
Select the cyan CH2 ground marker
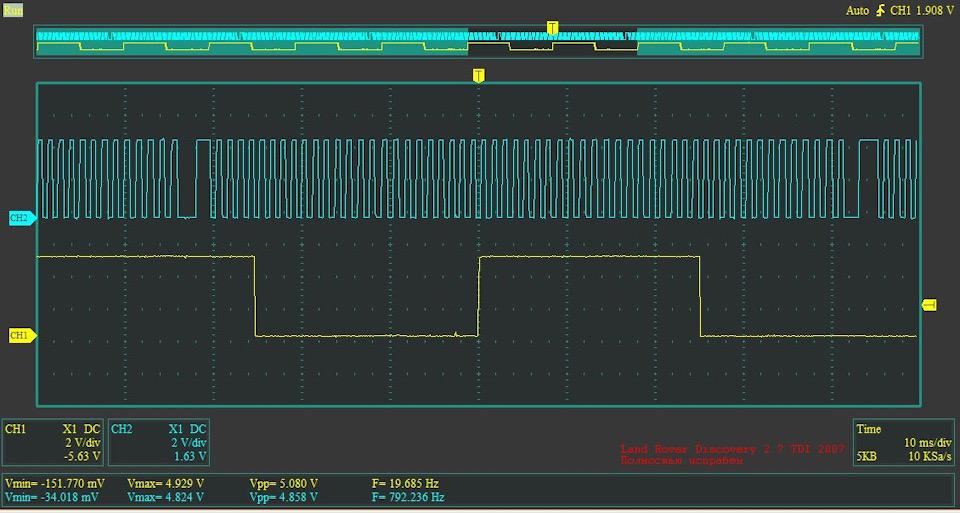[20, 217]
